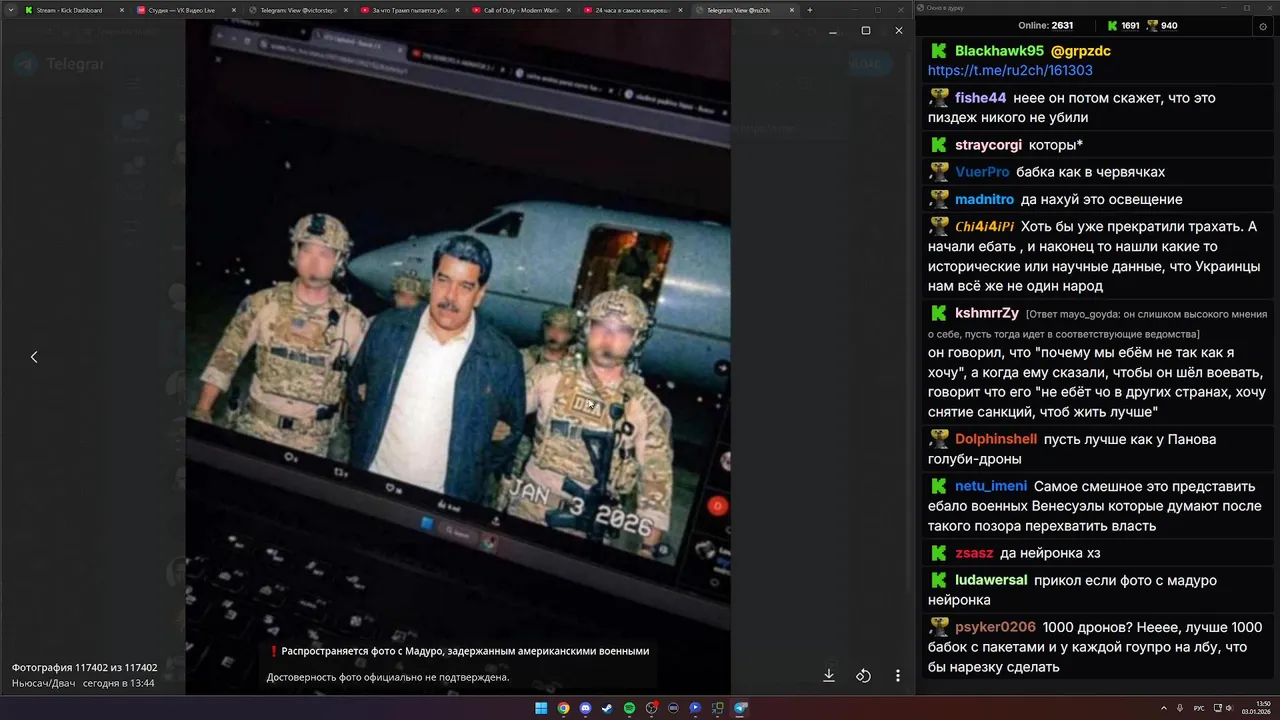The image size is (1280, 720).
Task: Switch to the '24 часа в самом' YouTube tab
Action: pyautogui.click(x=634, y=10)
